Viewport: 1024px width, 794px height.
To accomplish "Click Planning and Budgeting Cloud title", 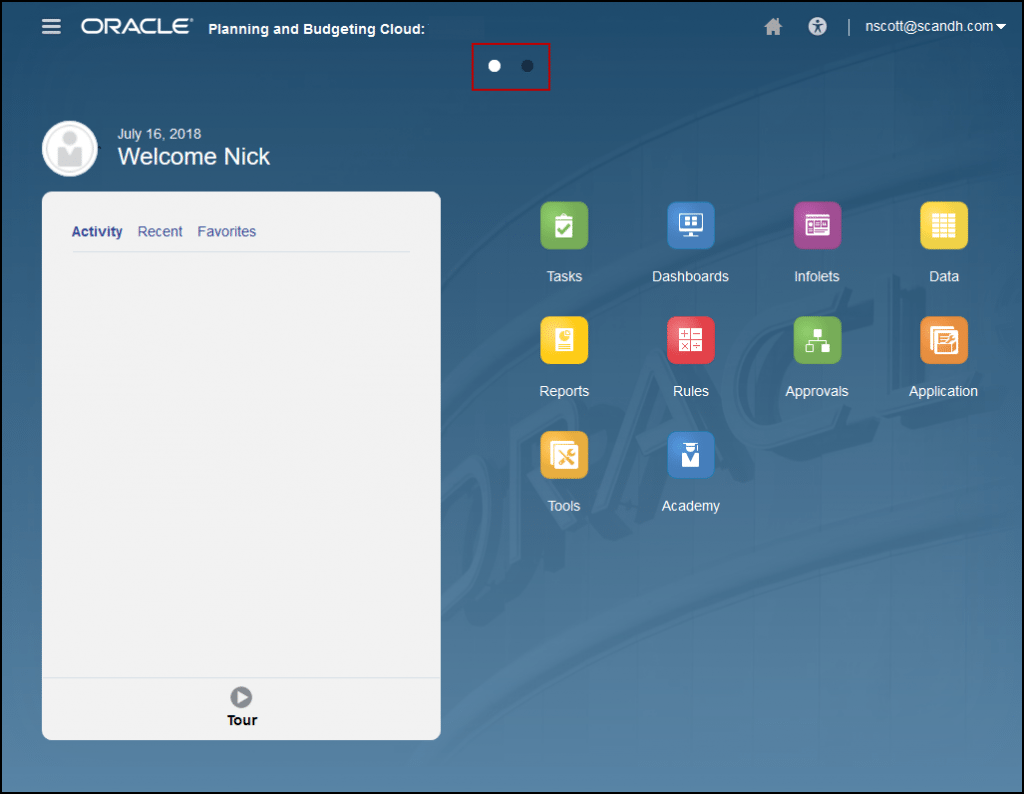I will tap(317, 29).
